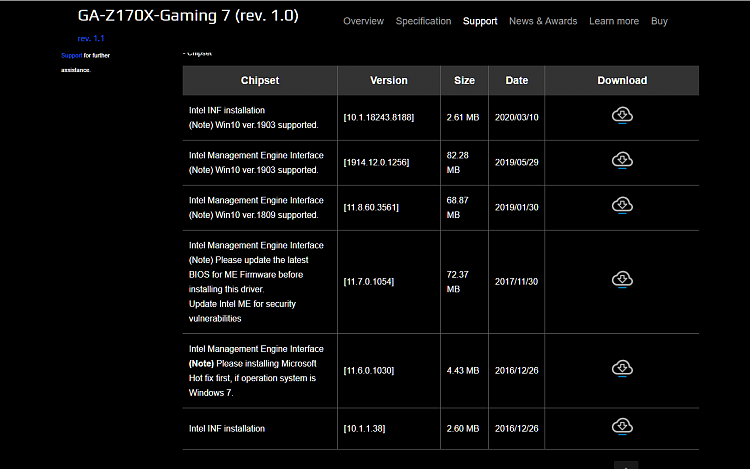
Task: Select version text [11.8.60.3561]
Action: [371, 207]
